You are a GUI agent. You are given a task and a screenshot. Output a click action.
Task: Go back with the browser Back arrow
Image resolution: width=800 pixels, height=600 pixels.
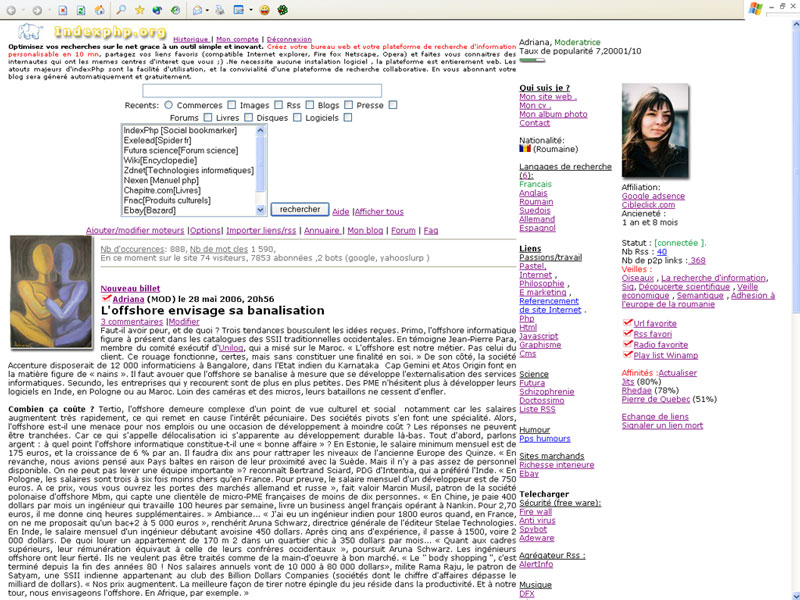coord(11,10)
